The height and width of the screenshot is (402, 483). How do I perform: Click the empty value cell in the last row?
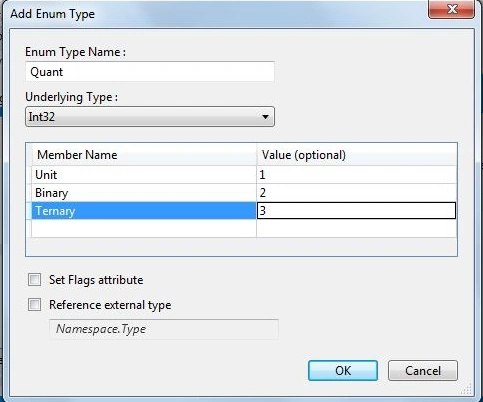coord(357,228)
